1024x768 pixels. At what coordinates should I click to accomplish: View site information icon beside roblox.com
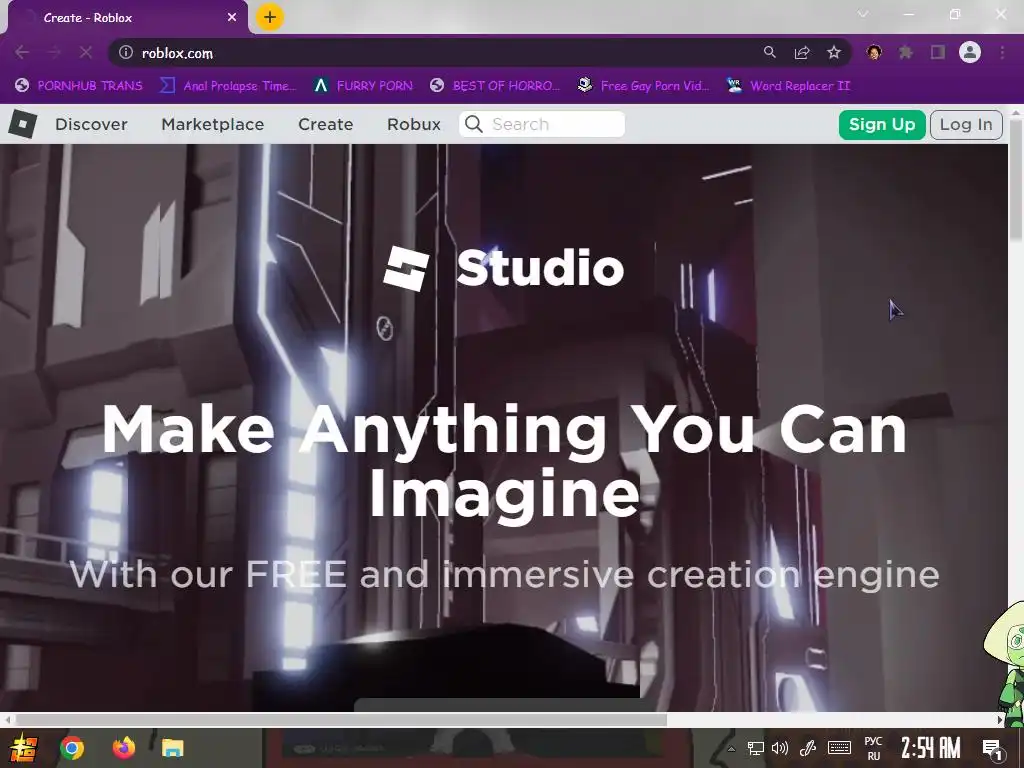[126, 52]
